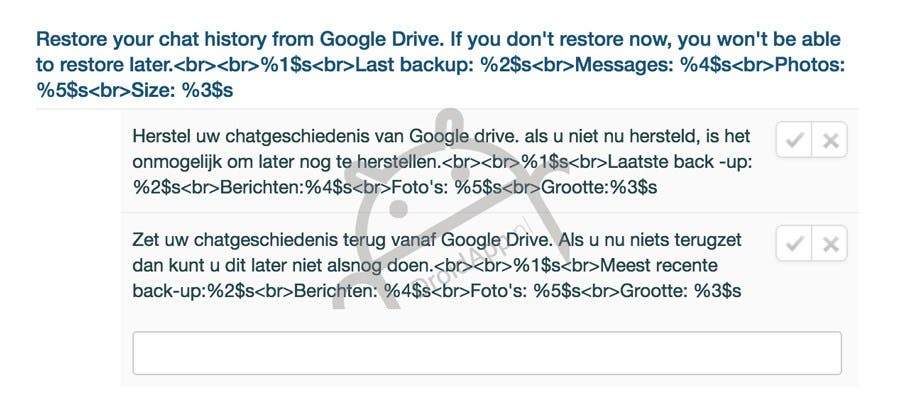900x416 pixels.
Task: Approve the 'Herstel uw chatgeschiedenis' translation with checkmark
Action: click(794, 139)
